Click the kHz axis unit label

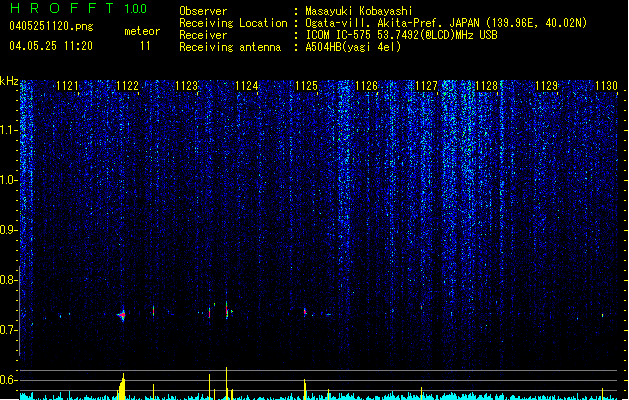[9, 81]
